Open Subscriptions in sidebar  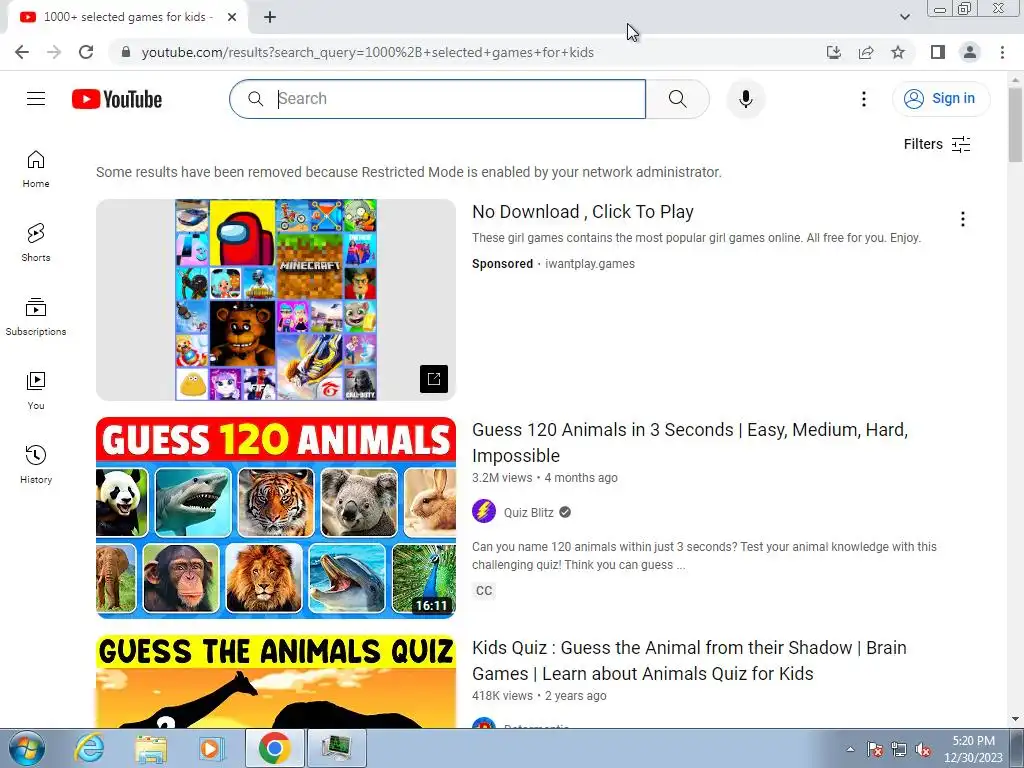pos(36,317)
